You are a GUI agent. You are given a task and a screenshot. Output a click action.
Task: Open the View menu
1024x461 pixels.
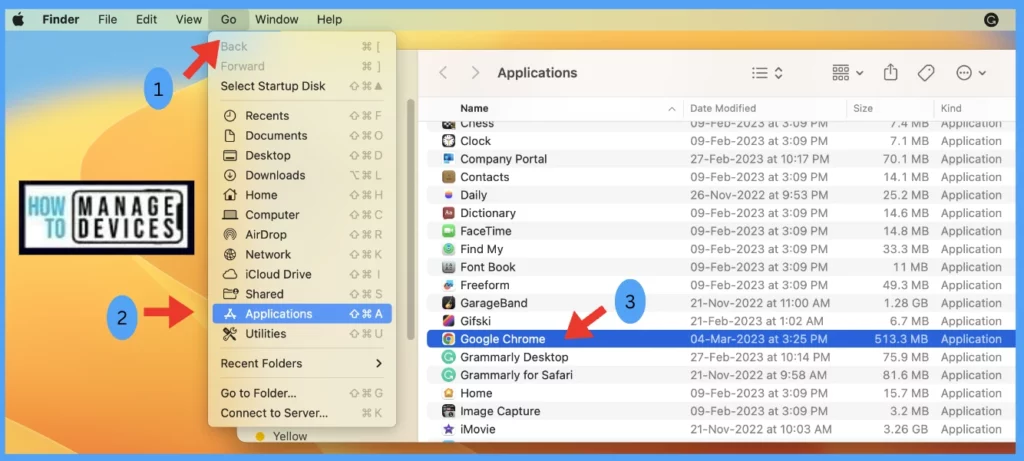pos(188,20)
